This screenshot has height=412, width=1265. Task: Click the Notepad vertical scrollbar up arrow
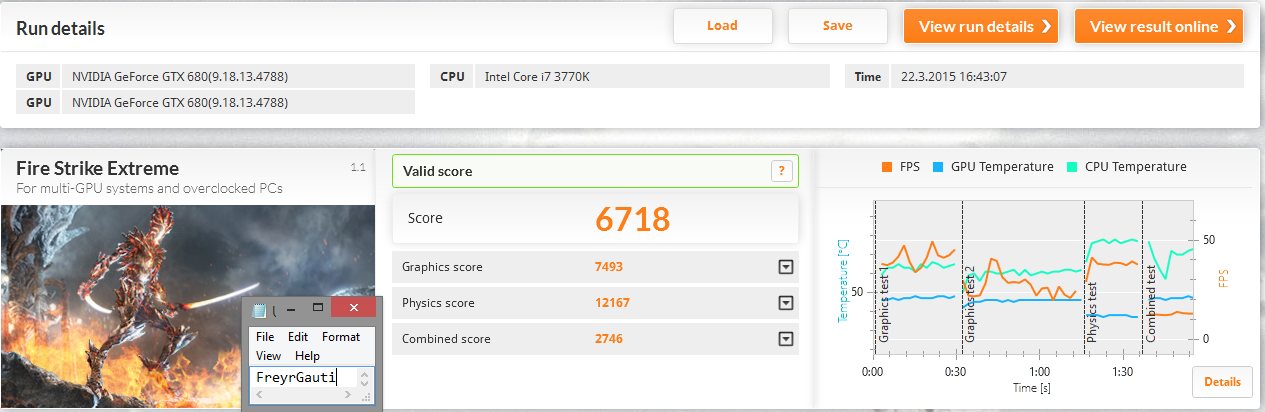(x=365, y=373)
